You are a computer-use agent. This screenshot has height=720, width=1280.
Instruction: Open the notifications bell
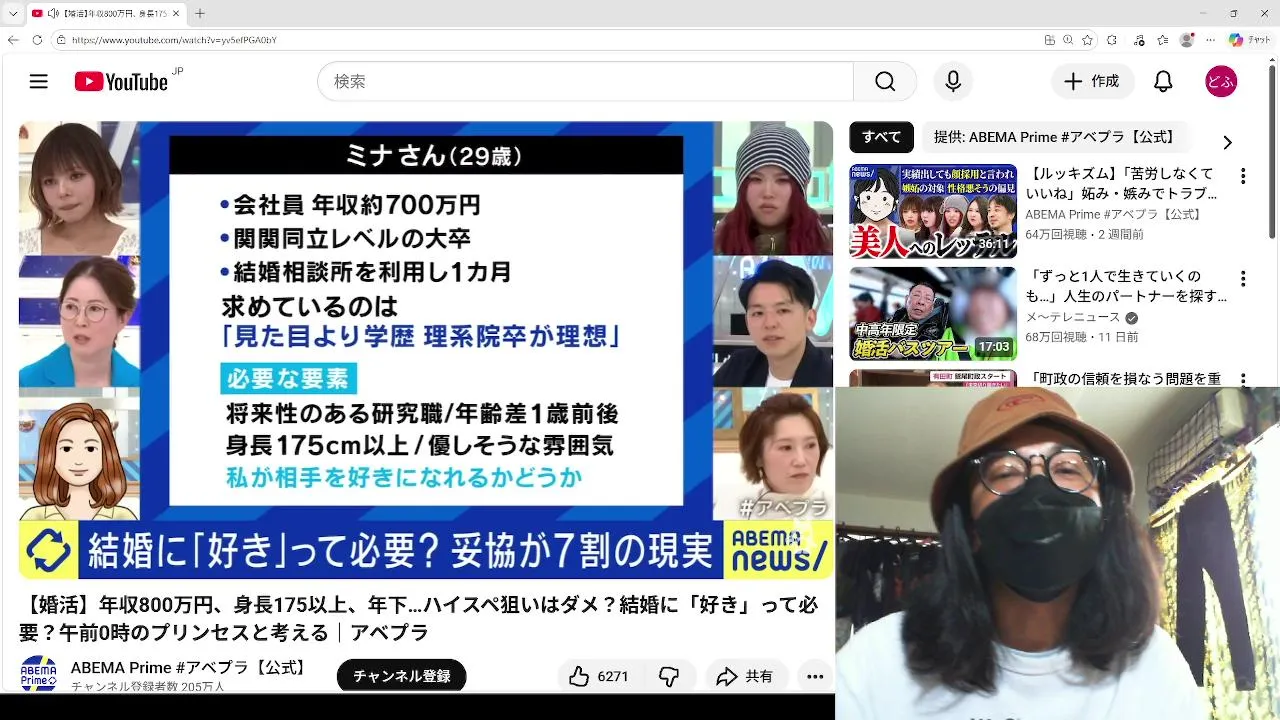(1163, 81)
